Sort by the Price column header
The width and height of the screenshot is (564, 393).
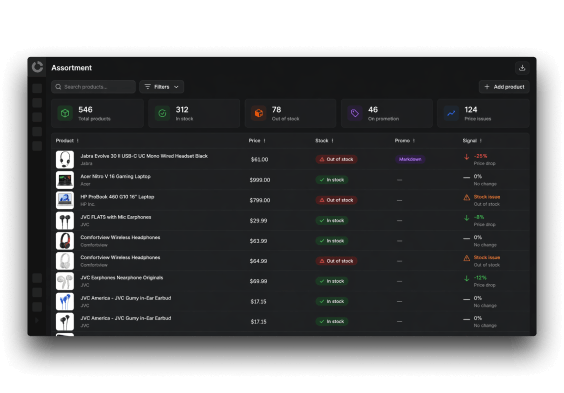[257, 141]
